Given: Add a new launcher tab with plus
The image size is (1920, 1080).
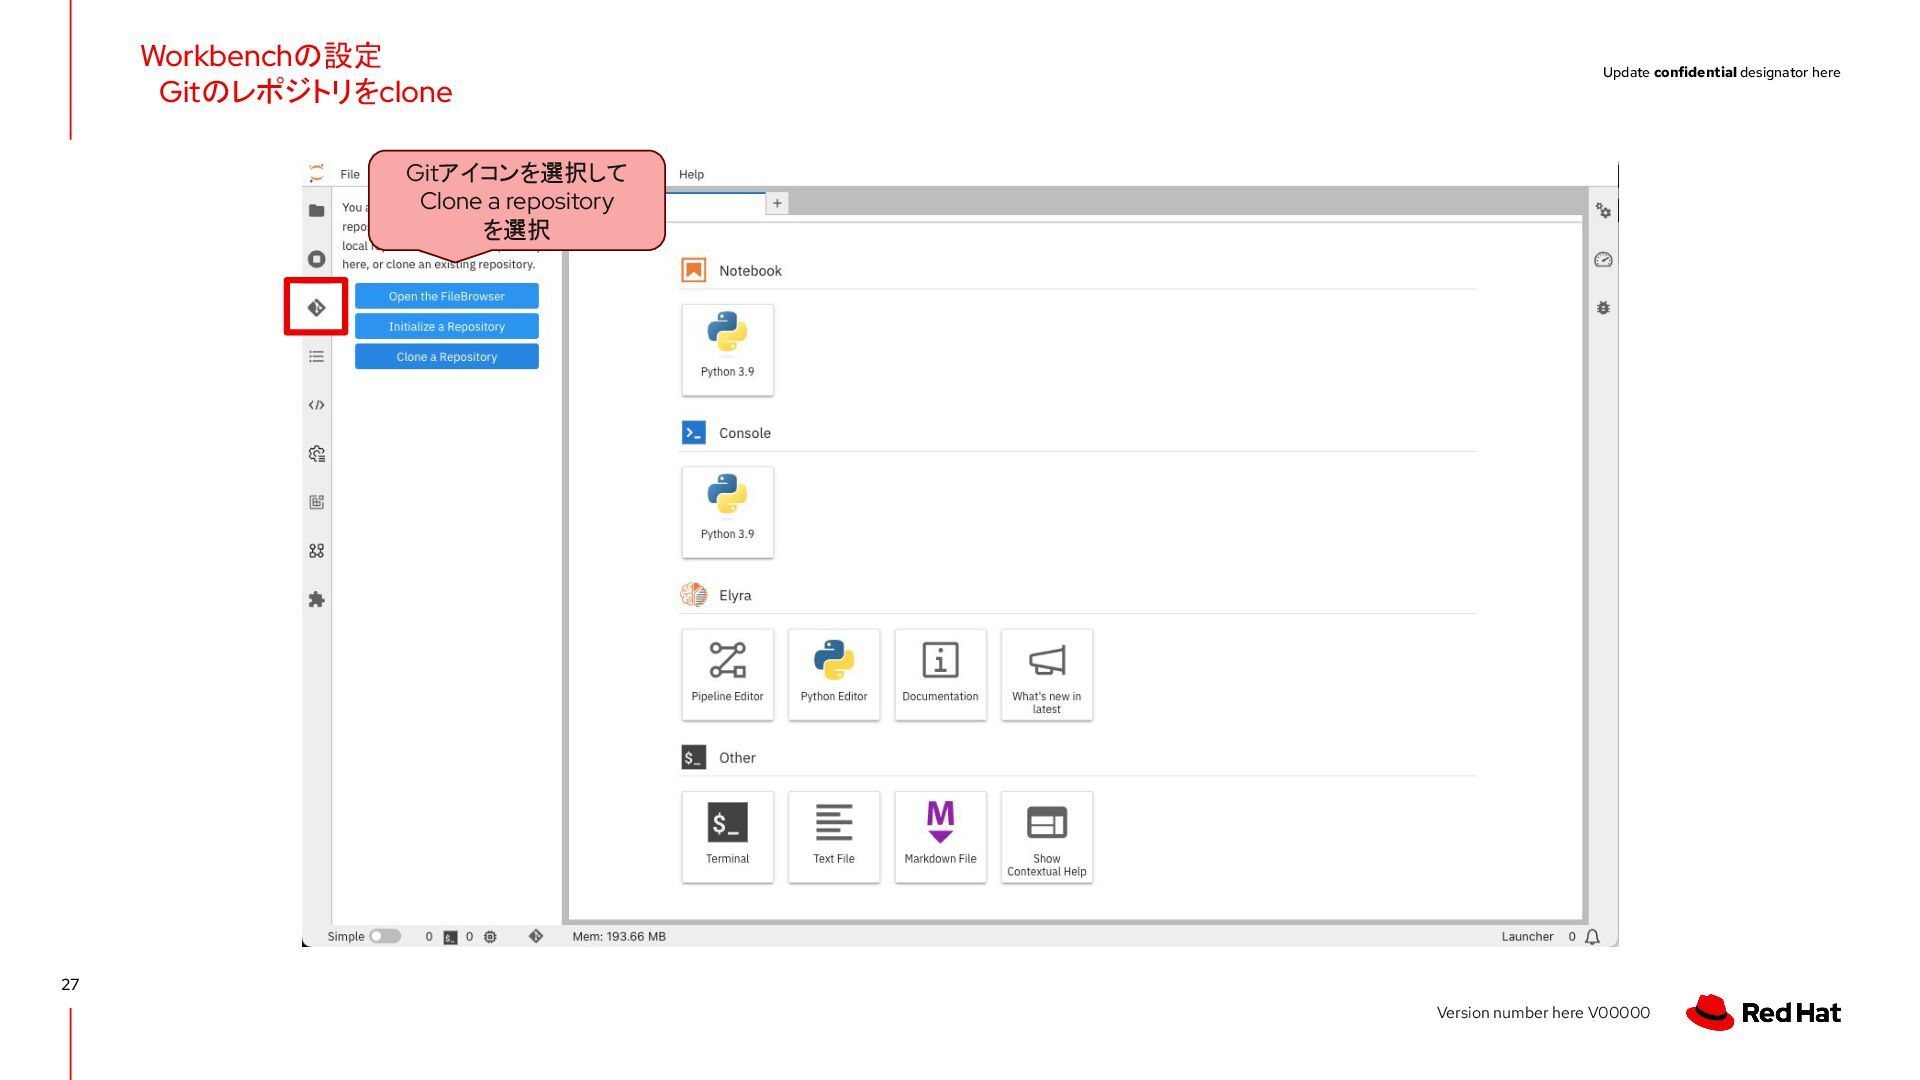Looking at the screenshot, I should pyautogui.click(x=777, y=203).
